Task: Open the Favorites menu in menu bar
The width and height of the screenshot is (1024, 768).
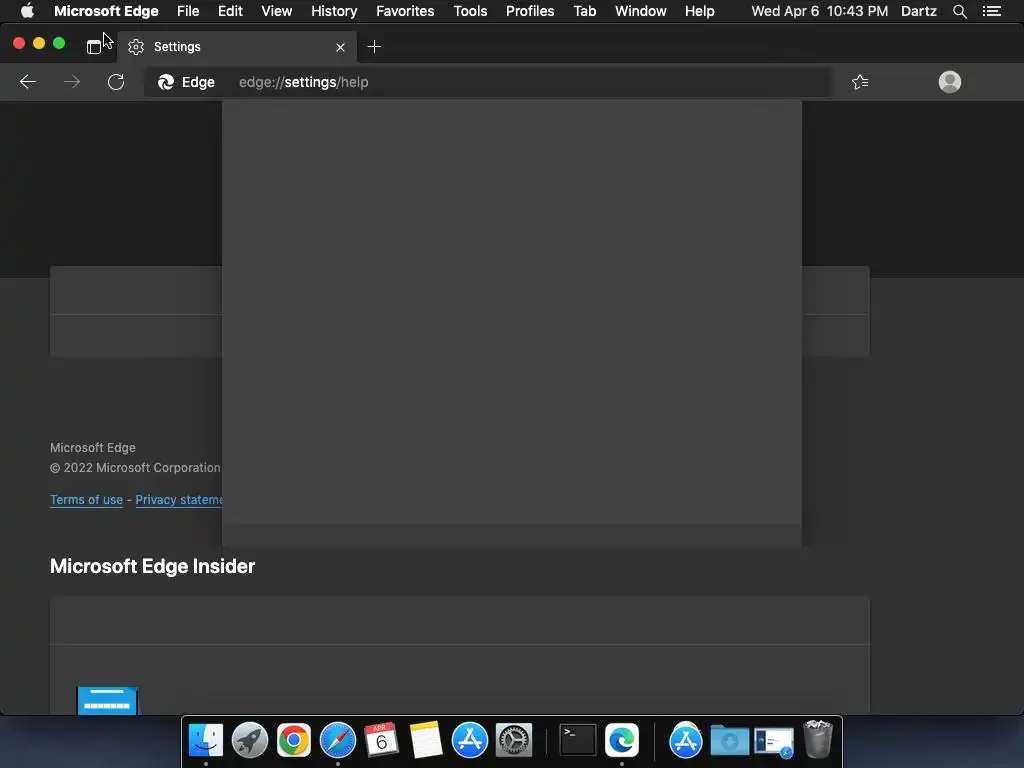Action: [x=405, y=11]
